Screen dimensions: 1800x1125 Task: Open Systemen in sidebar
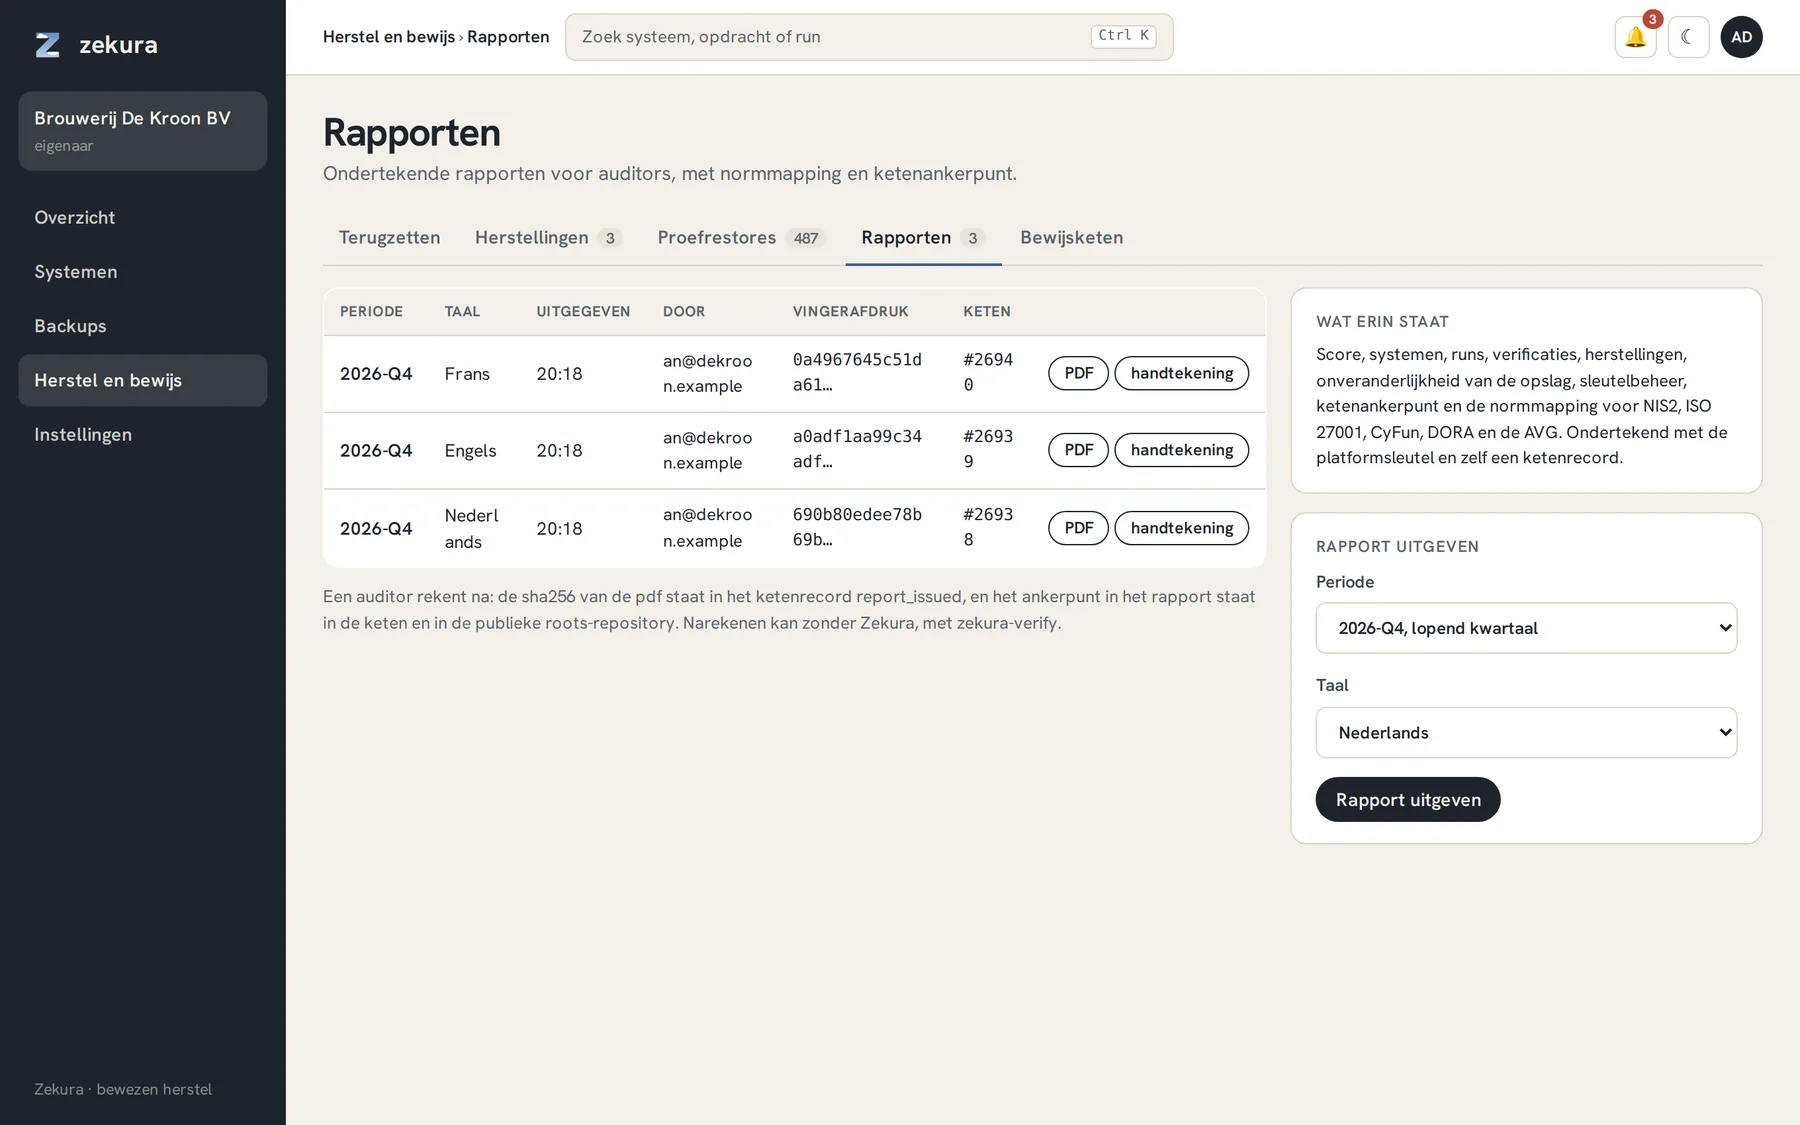[143, 272]
